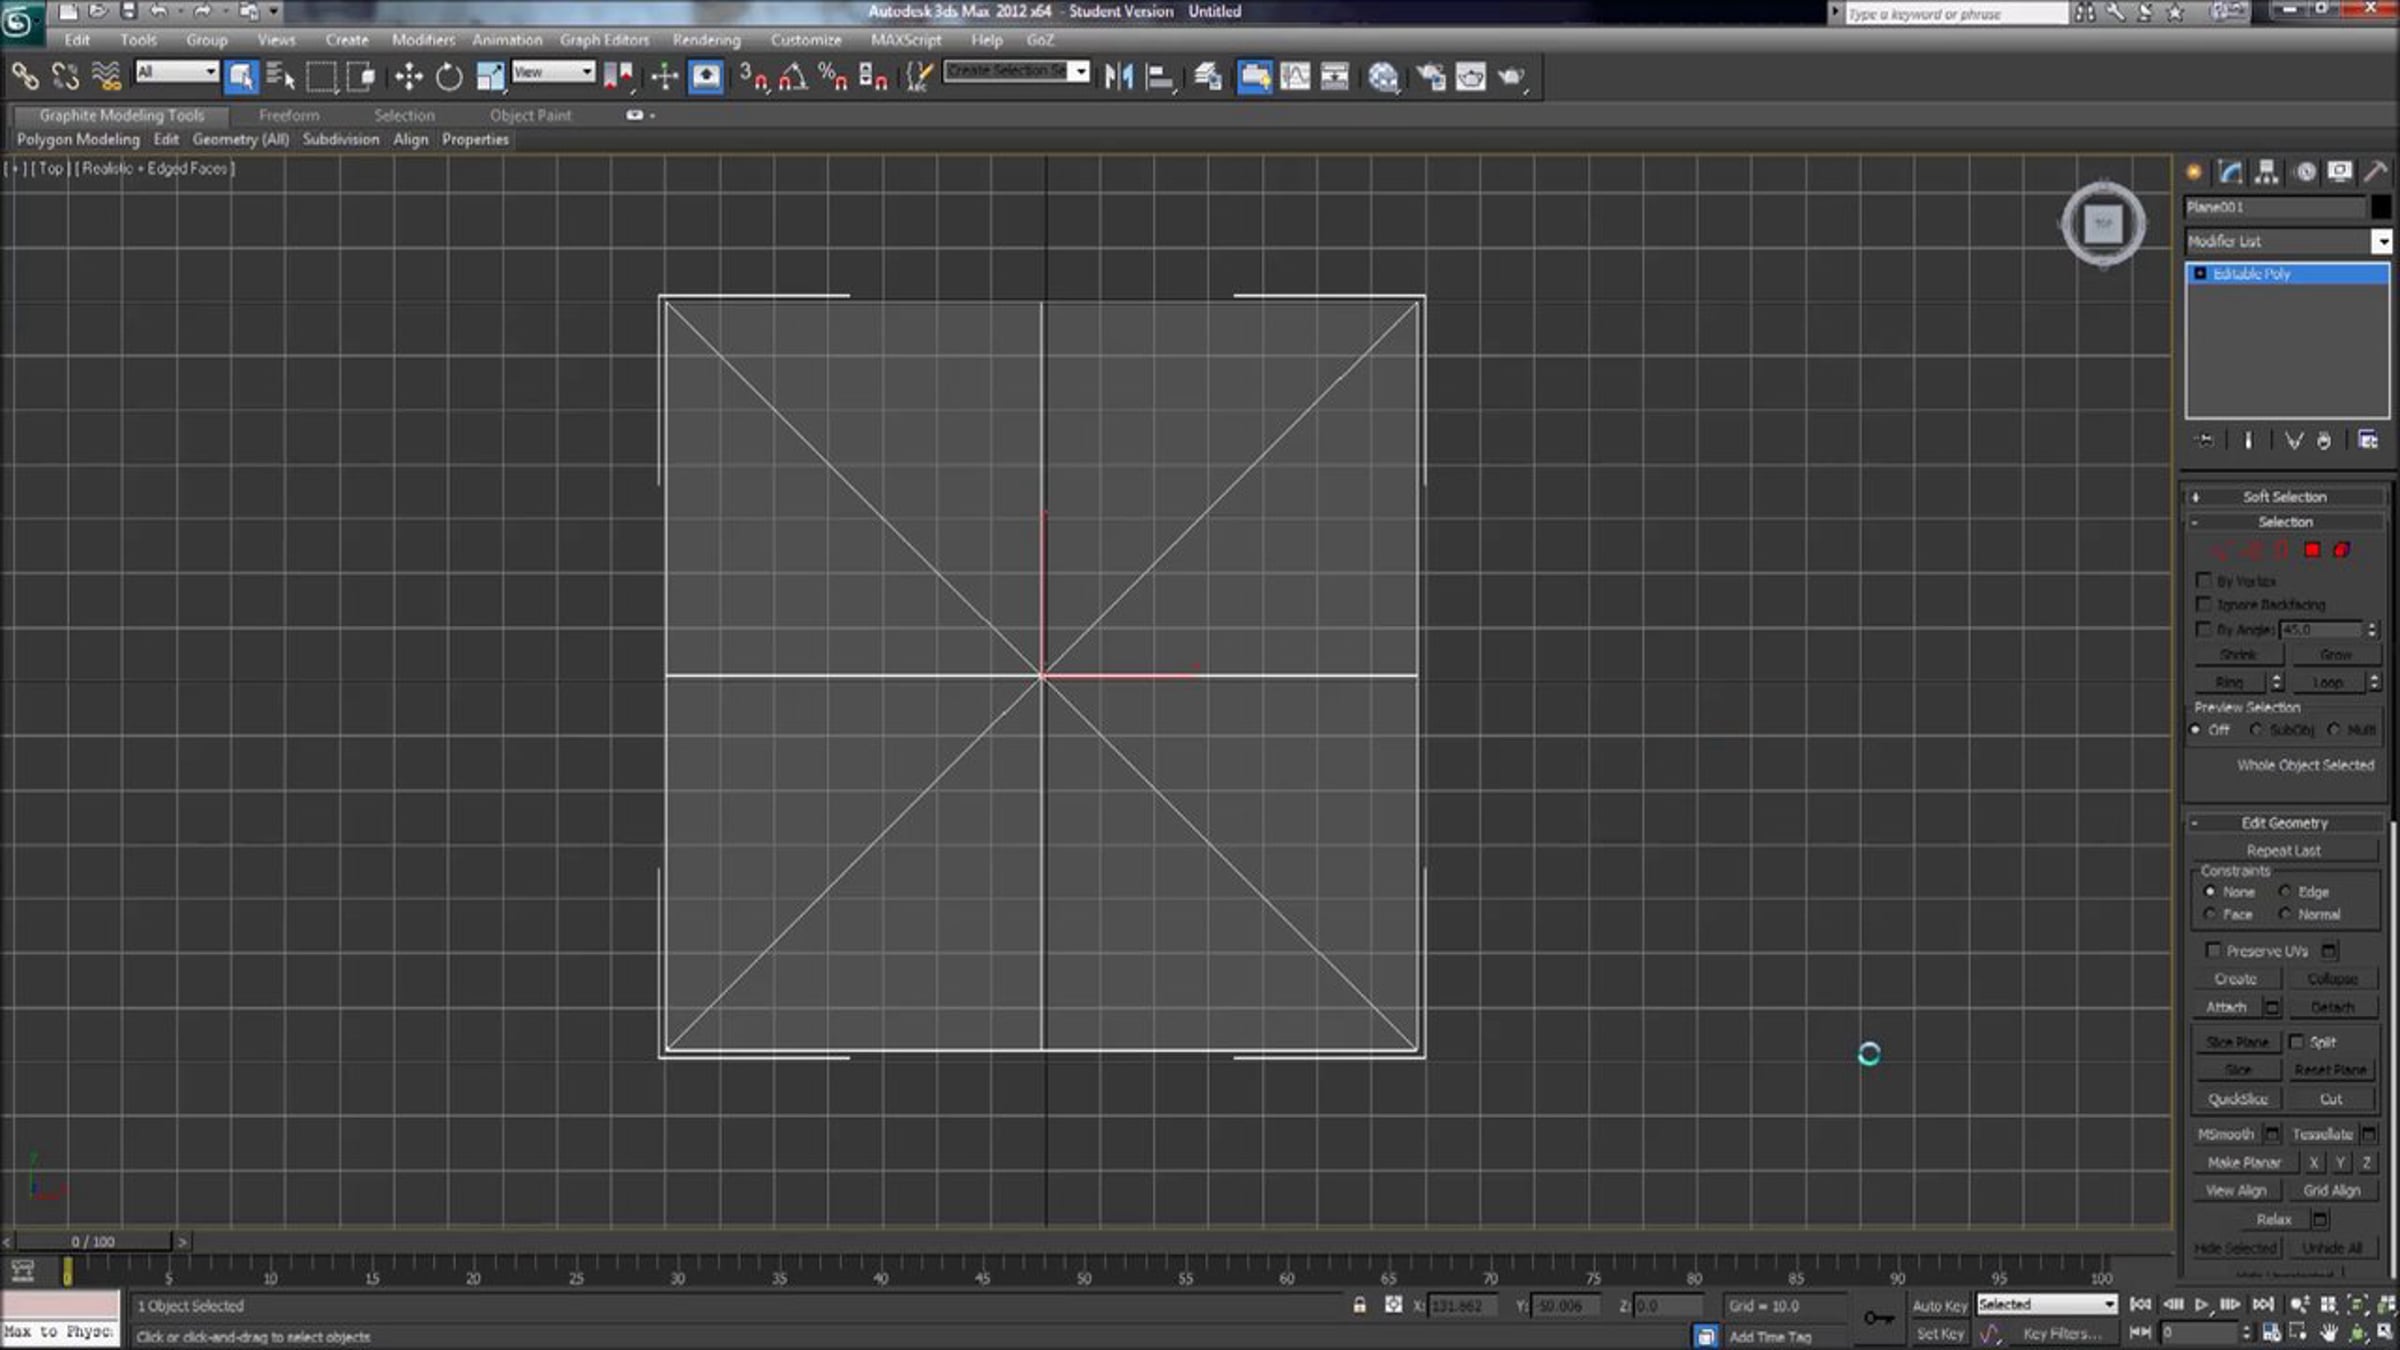The height and width of the screenshot is (1350, 2400).
Task: Enable the Ignore Backfacing checkbox
Action: point(2203,604)
